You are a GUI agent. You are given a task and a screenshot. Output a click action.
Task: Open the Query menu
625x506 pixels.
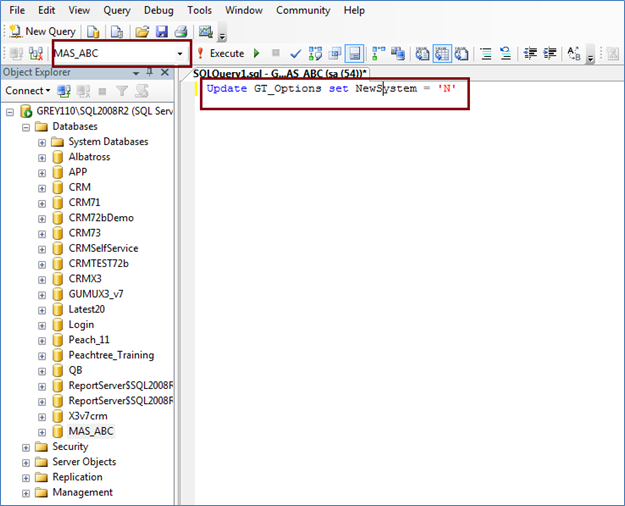click(117, 10)
